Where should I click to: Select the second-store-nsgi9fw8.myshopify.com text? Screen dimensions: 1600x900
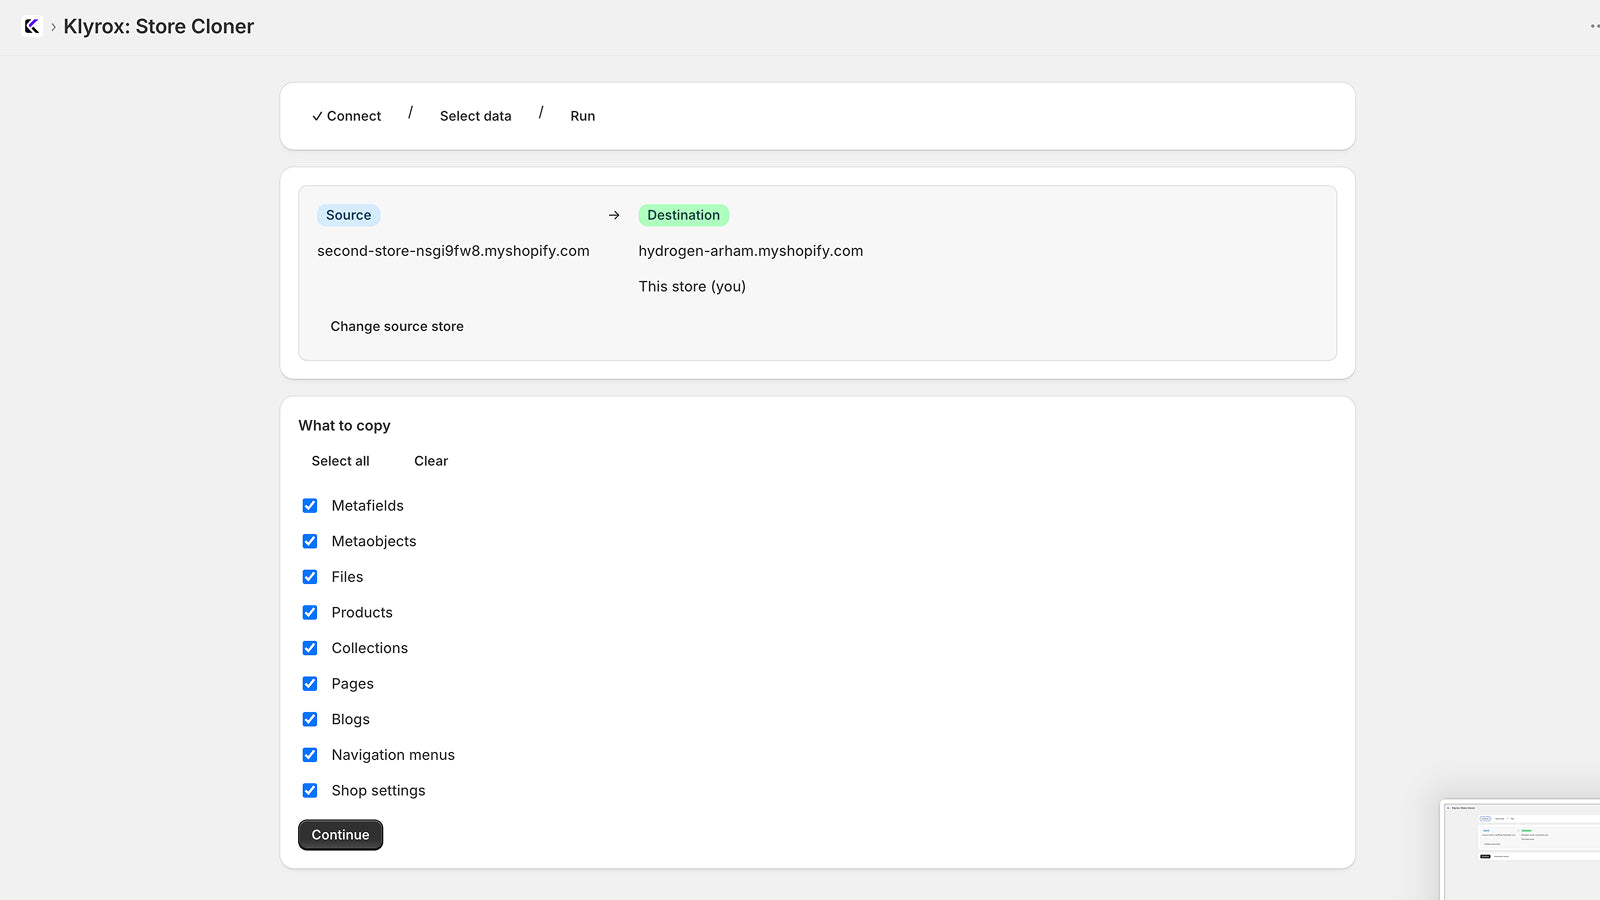[453, 251]
